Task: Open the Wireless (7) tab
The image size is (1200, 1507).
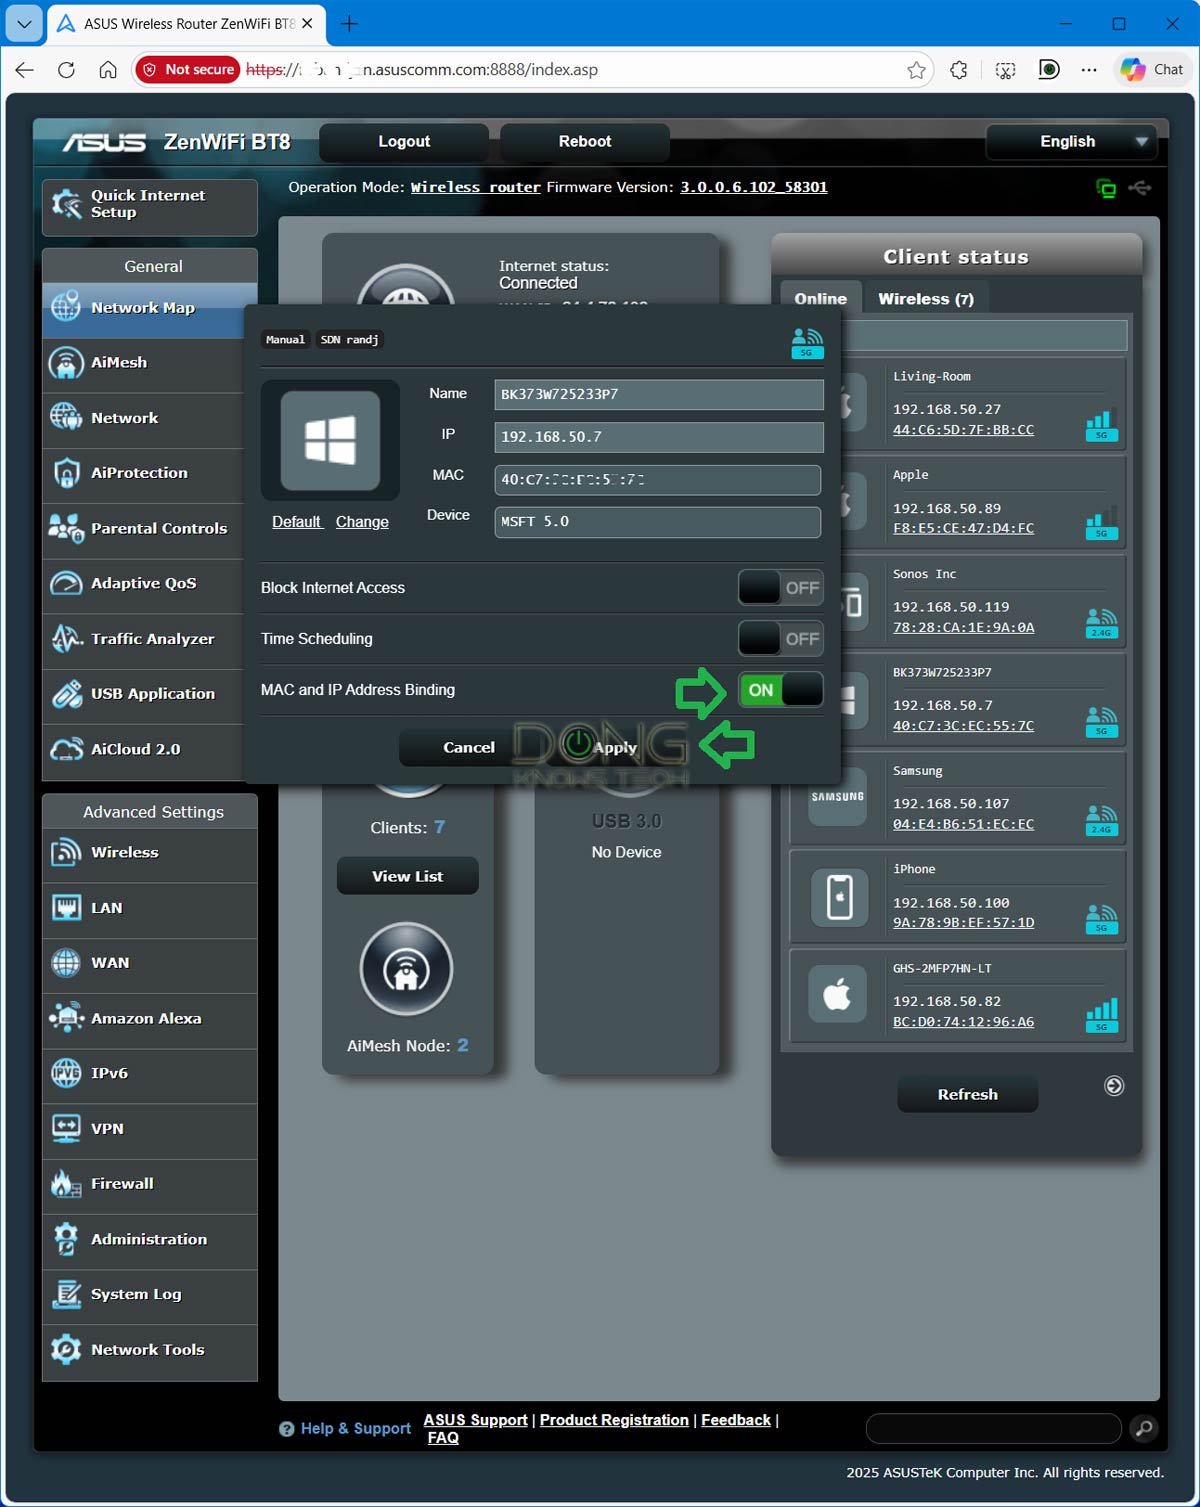Action: pyautogui.click(x=926, y=298)
